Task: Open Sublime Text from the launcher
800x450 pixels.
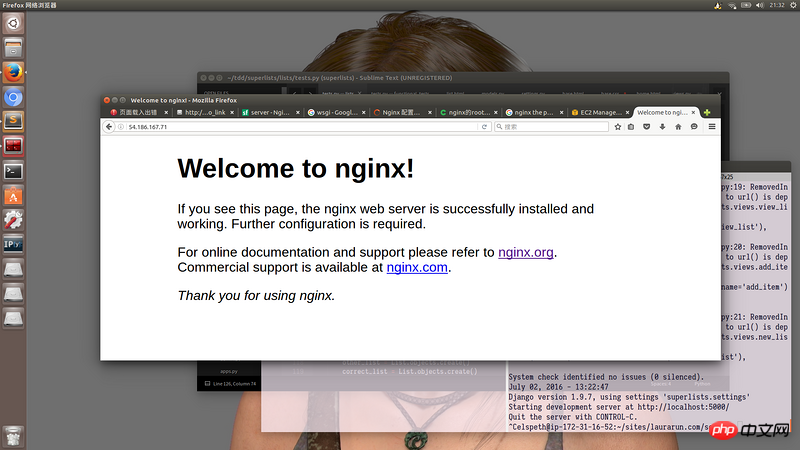Action: click(13, 121)
